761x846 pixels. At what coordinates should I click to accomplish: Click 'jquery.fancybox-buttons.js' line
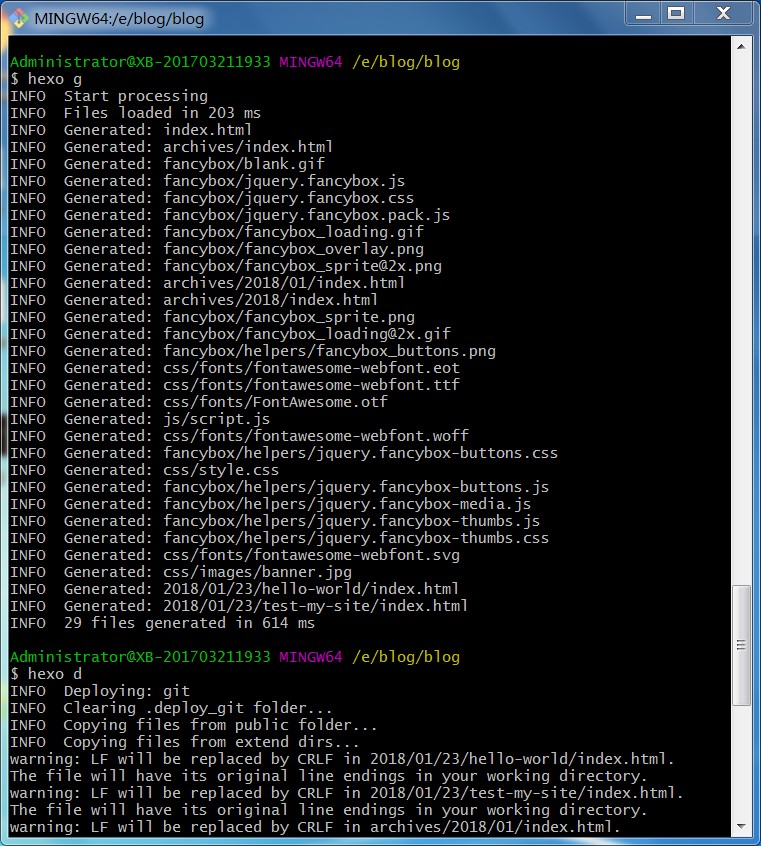(280, 487)
